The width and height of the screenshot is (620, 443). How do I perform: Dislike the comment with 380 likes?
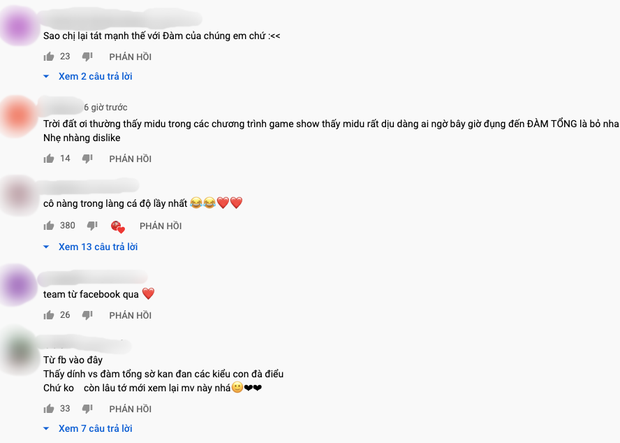tap(92, 225)
